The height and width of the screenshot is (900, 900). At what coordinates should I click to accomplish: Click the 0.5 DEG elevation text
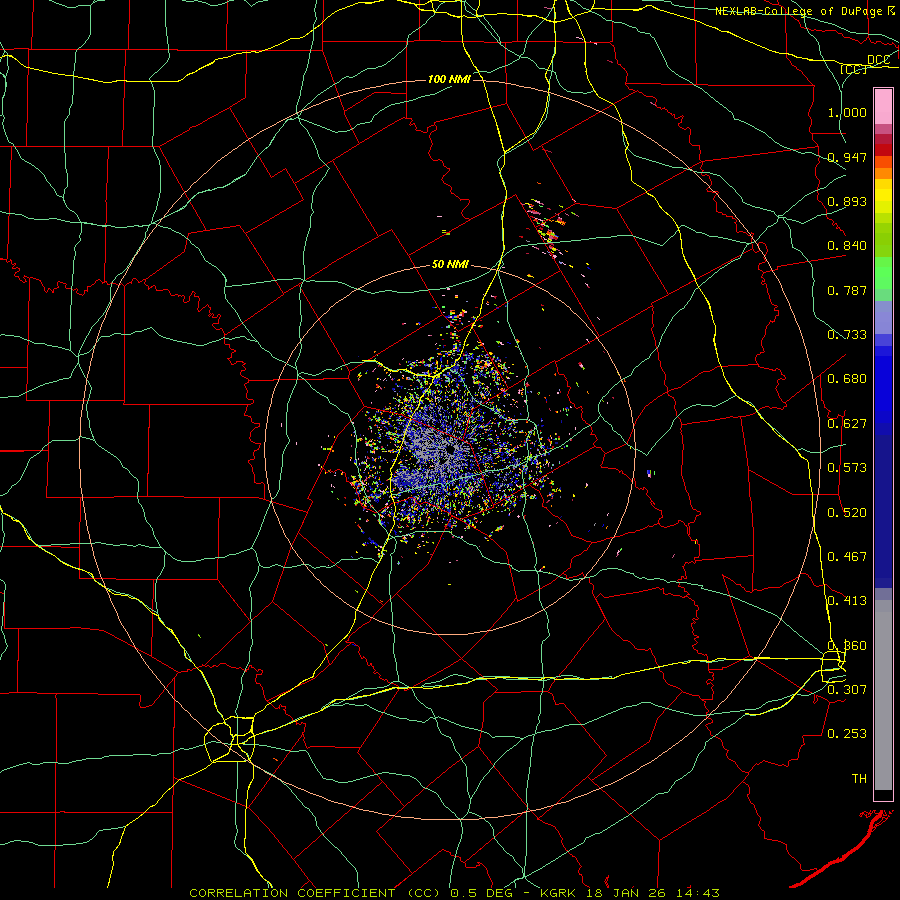click(481, 893)
